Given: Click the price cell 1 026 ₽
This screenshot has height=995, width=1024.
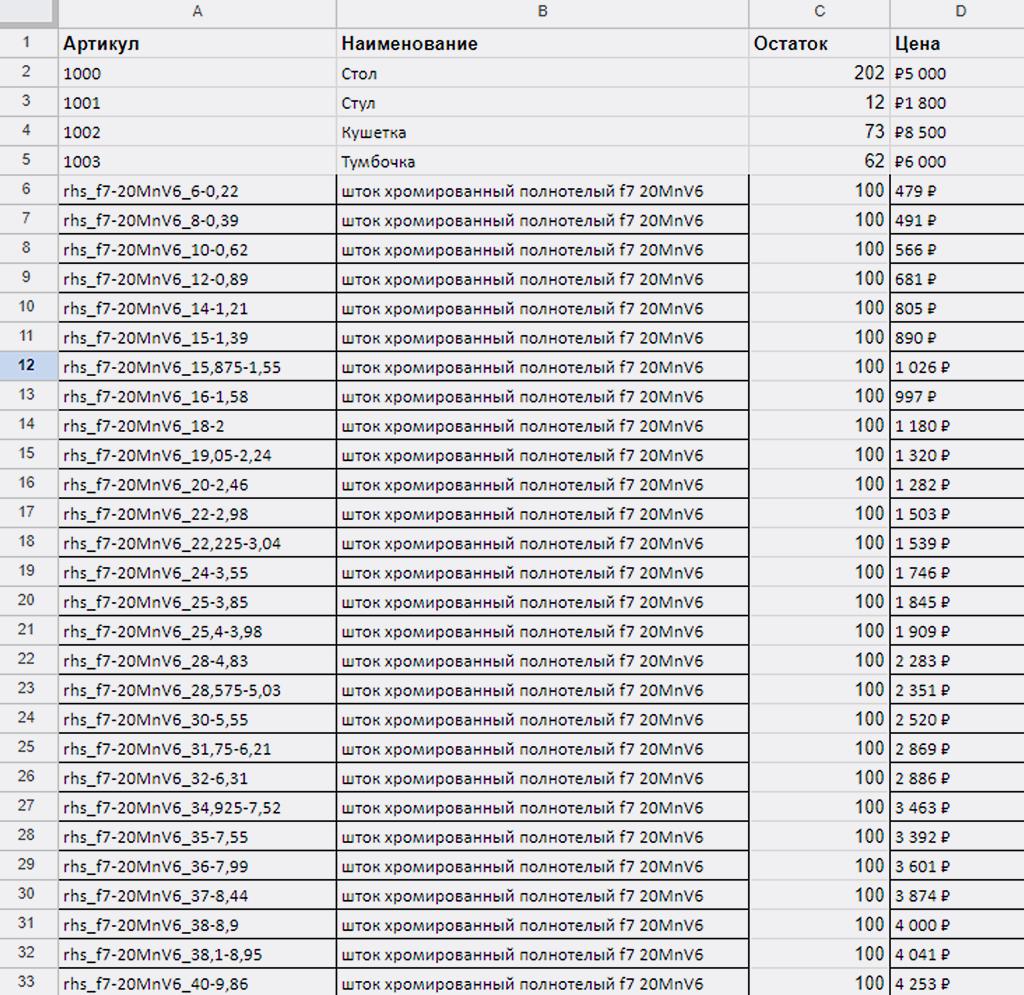Looking at the screenshot, I should (957, 366).
